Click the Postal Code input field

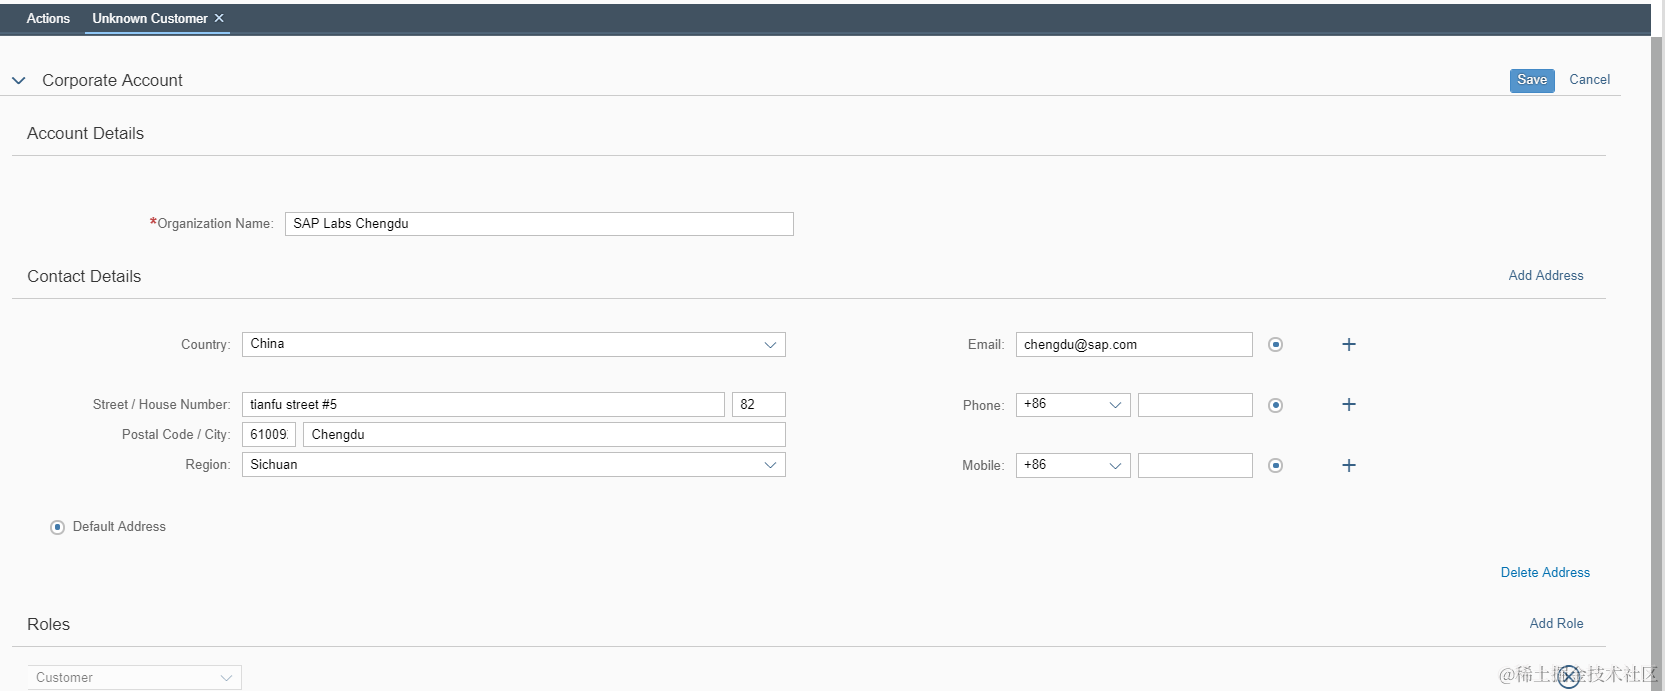tap(269, 434)
